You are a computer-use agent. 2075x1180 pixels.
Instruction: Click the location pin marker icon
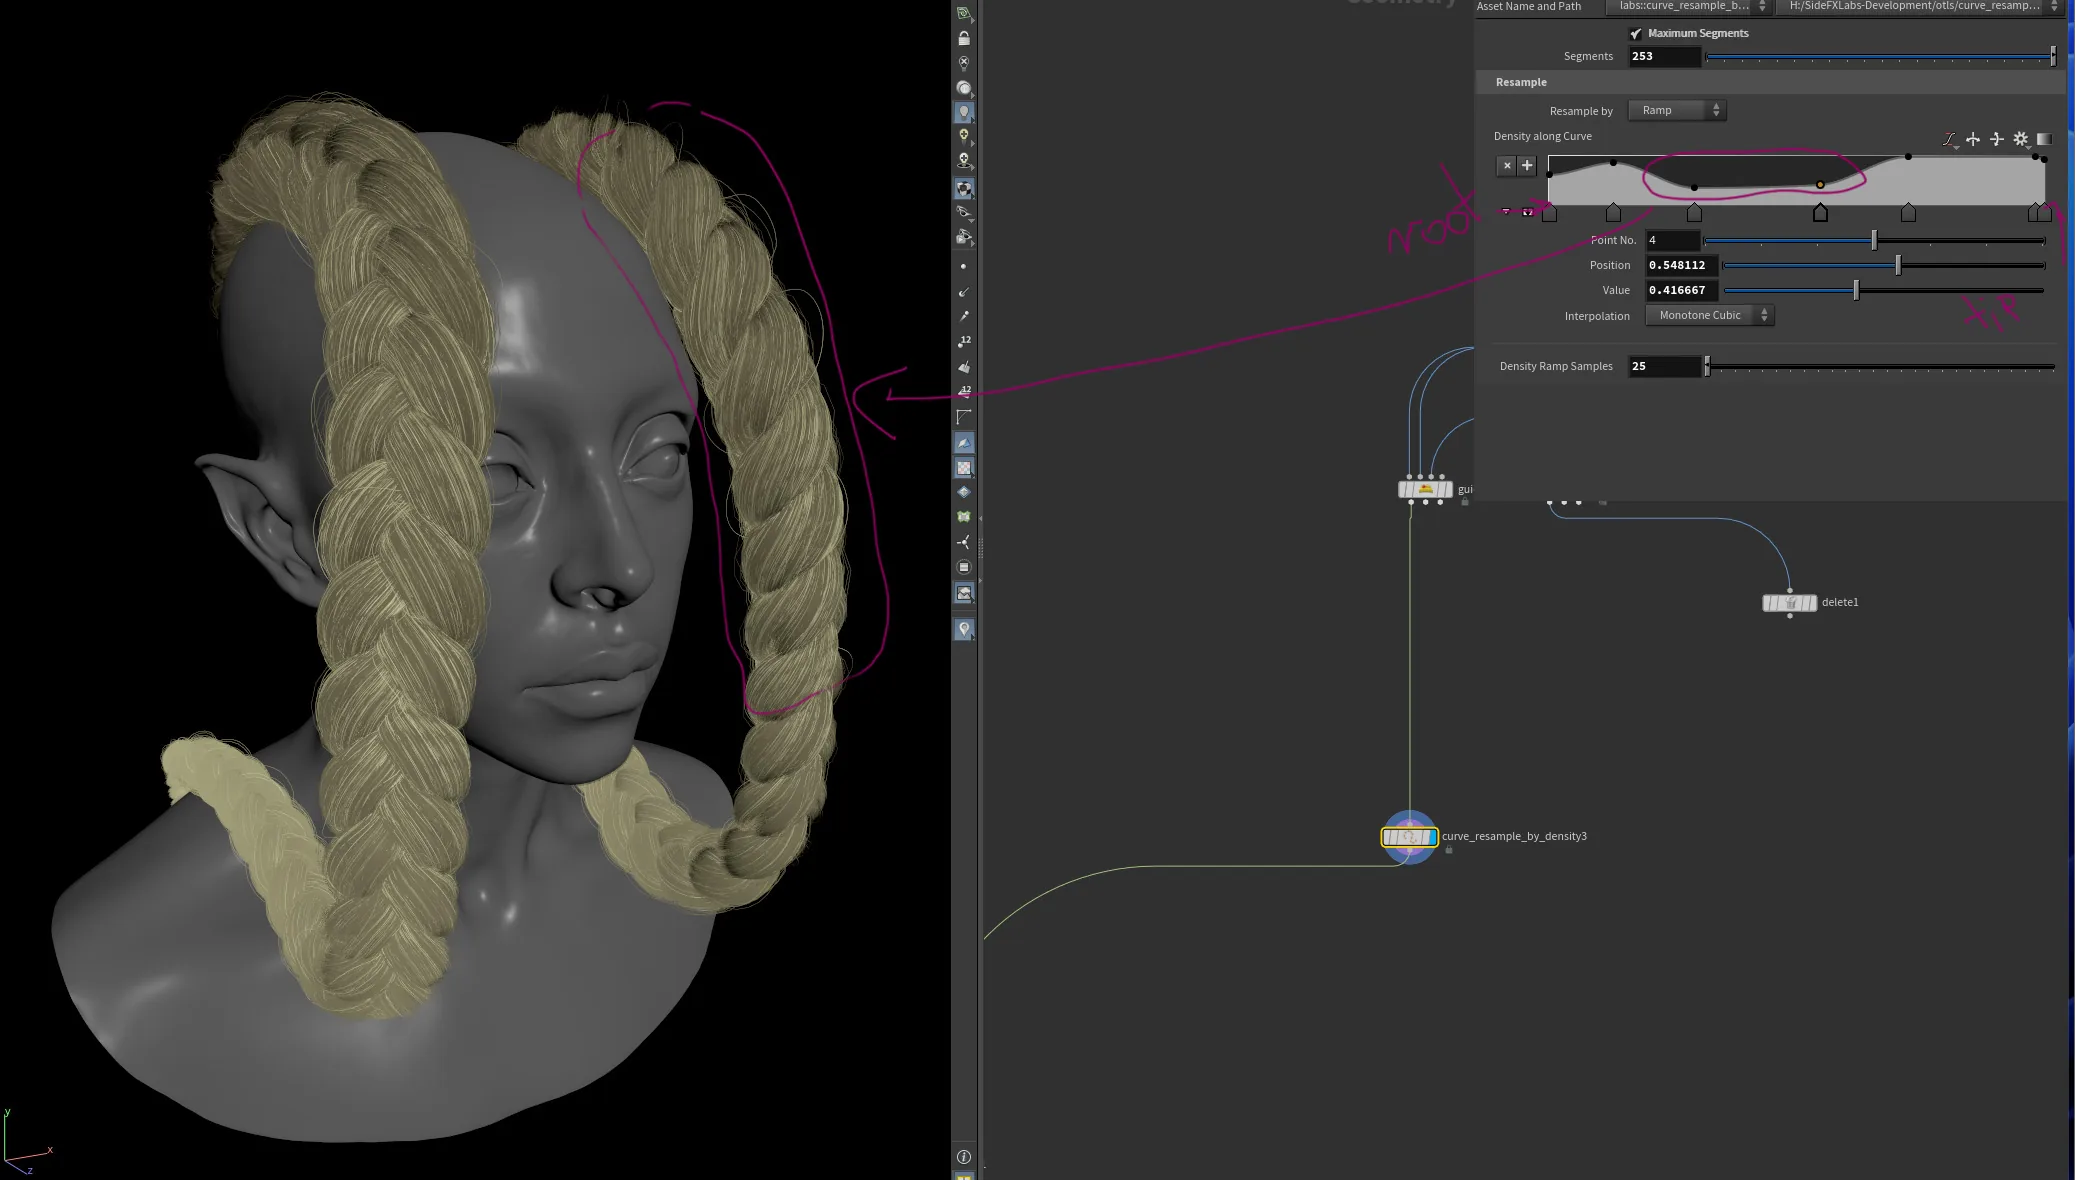coord(964,629)
